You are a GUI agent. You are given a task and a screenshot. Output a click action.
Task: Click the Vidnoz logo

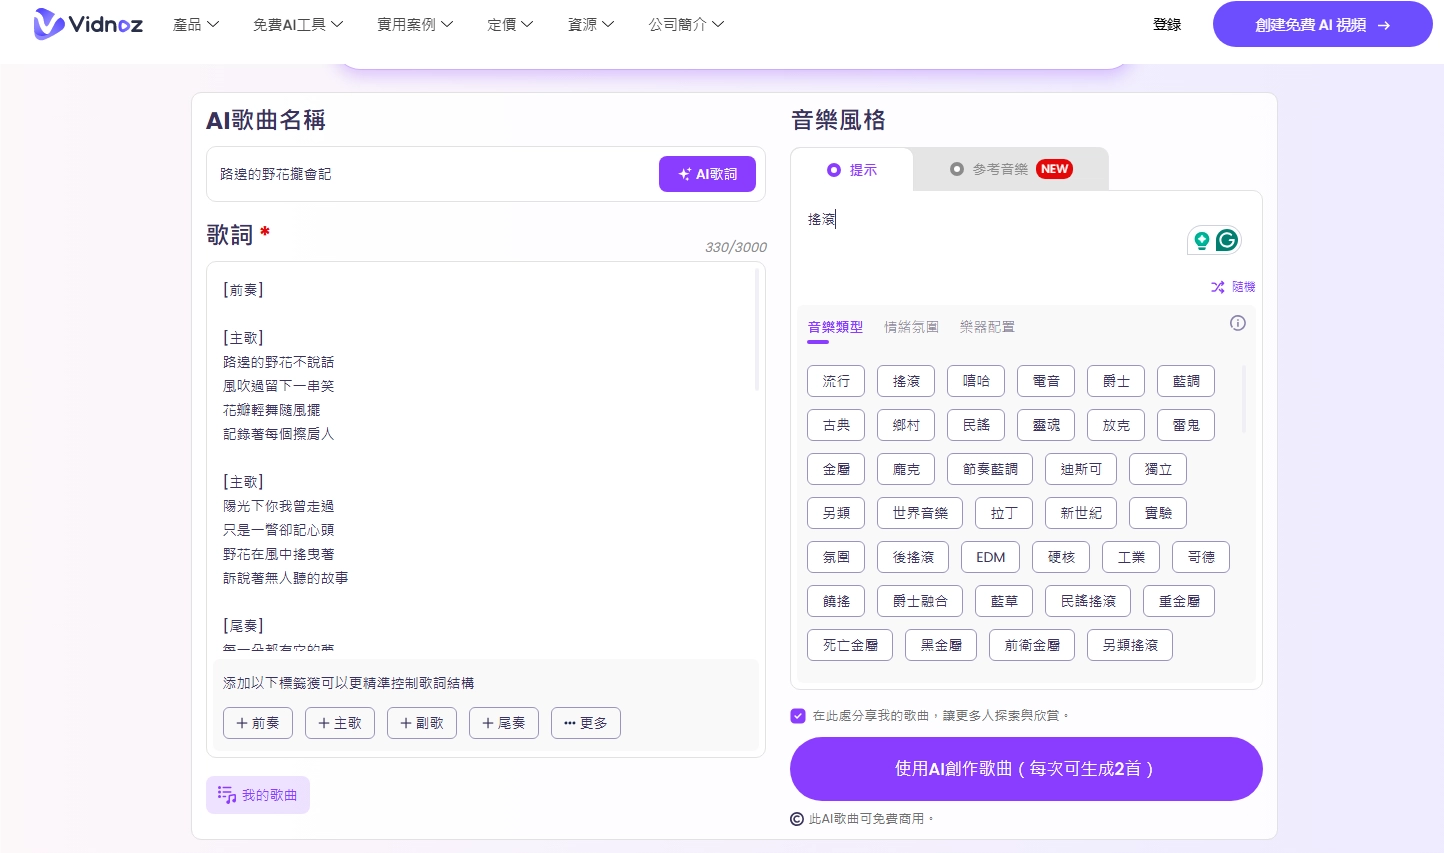(x=88, y=24)
